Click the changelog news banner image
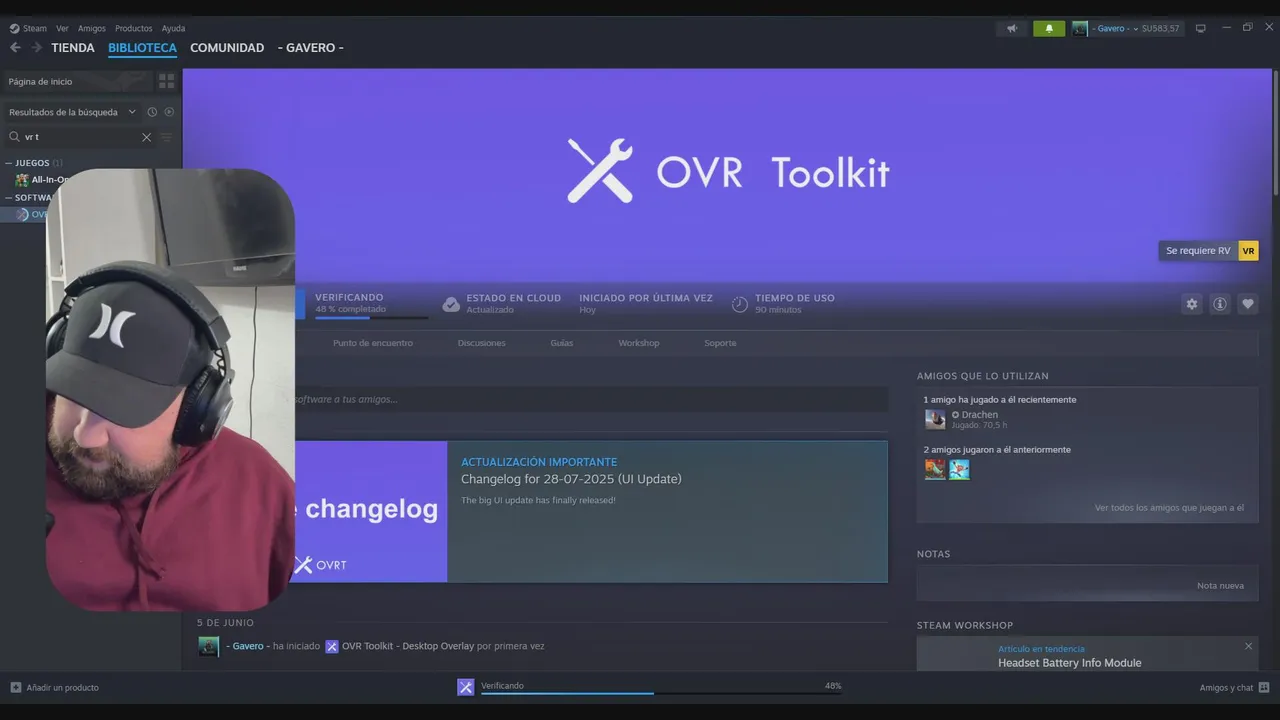1280x720 pixels. [x=371, y=511]
